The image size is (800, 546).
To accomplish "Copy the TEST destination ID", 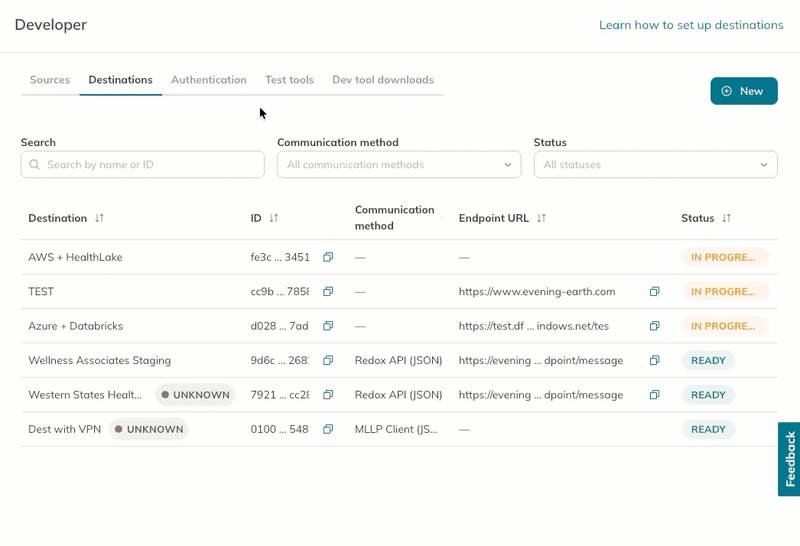I will [x=328, y=291].
